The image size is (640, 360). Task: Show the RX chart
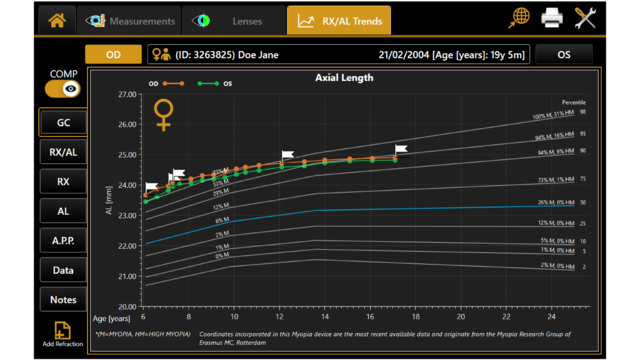click(63, 182)
